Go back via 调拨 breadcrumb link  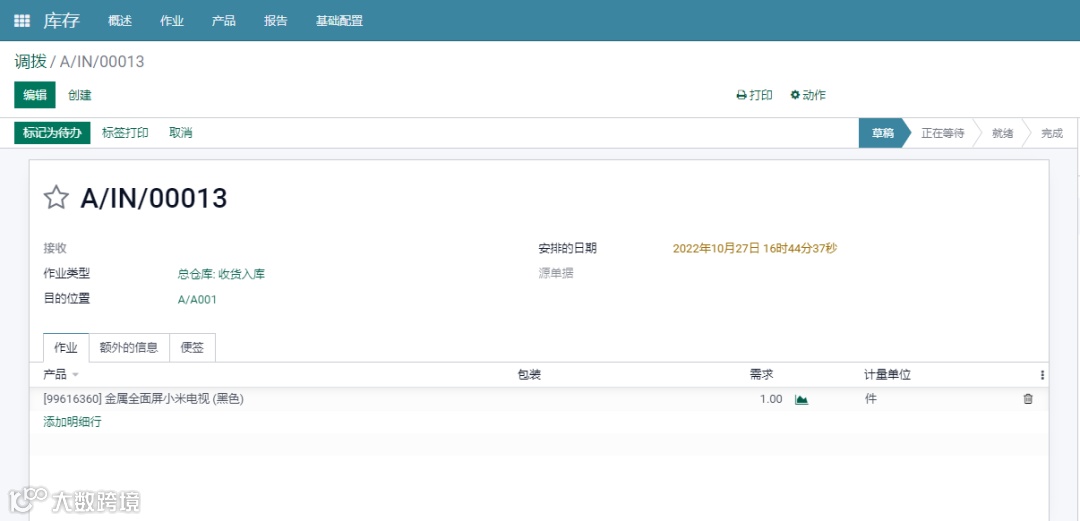click(31, 61)
